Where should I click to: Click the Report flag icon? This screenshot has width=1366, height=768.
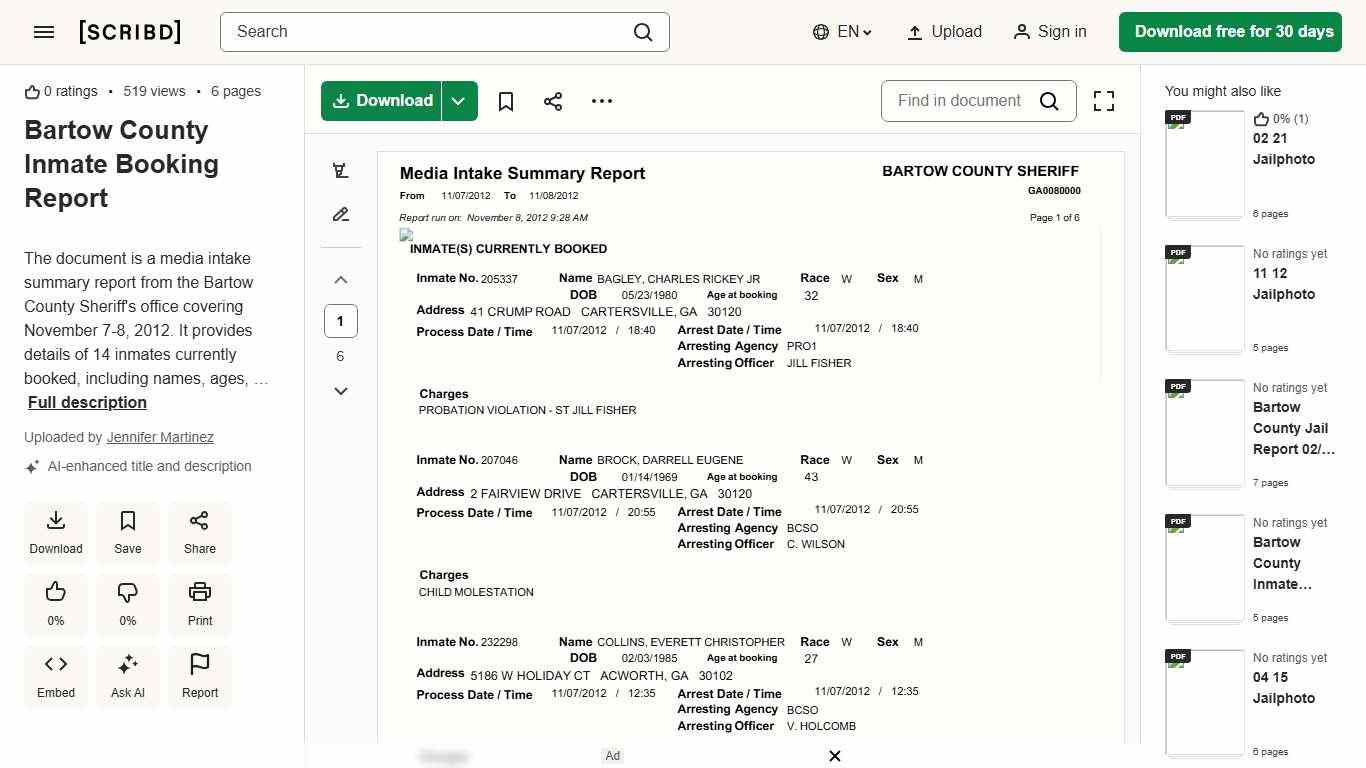[199, 676]
